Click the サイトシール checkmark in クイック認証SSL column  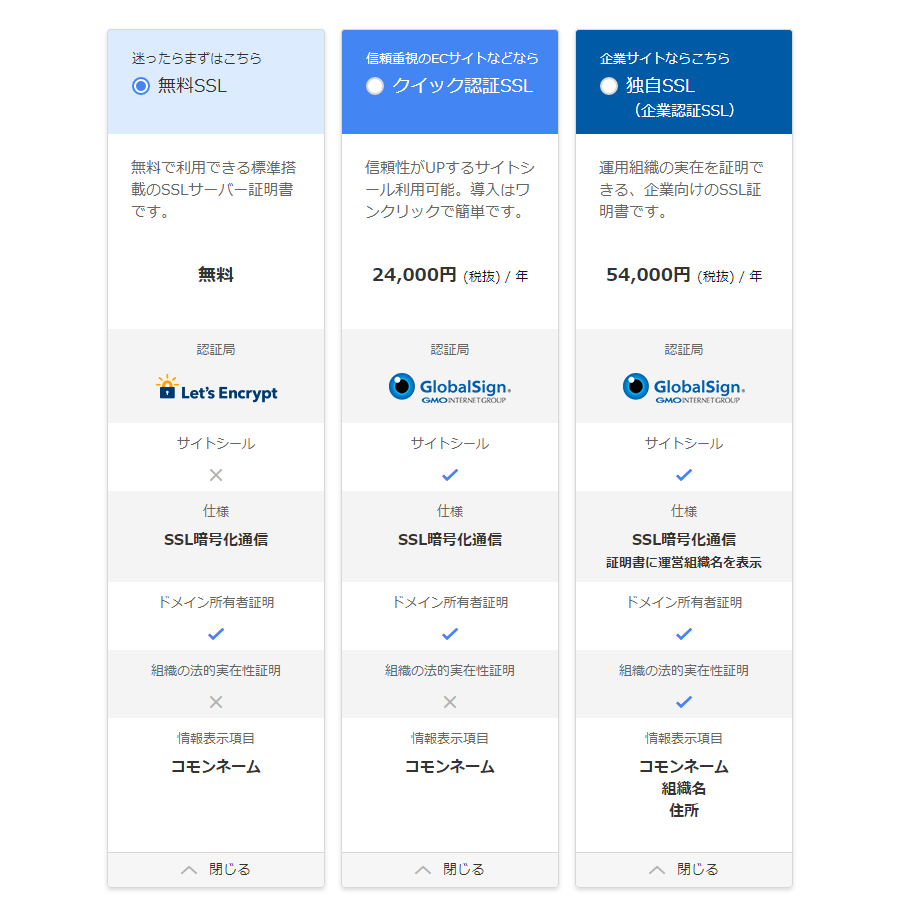point(450,475)
